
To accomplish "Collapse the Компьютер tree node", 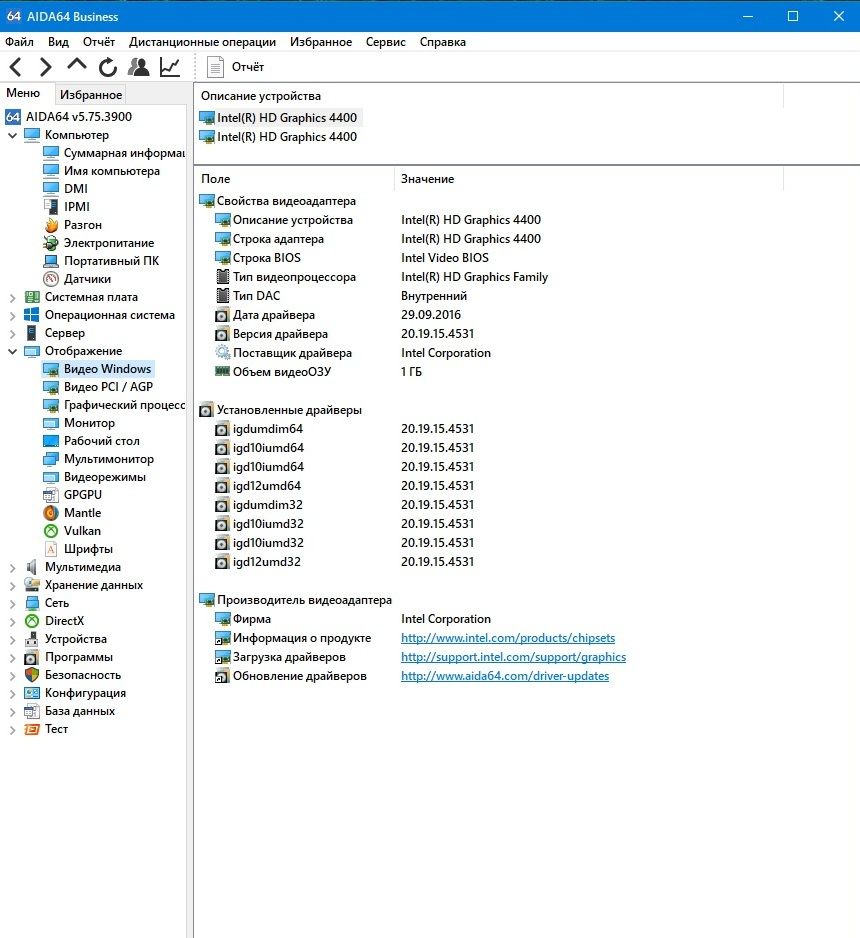I will [x=12, y=135].
